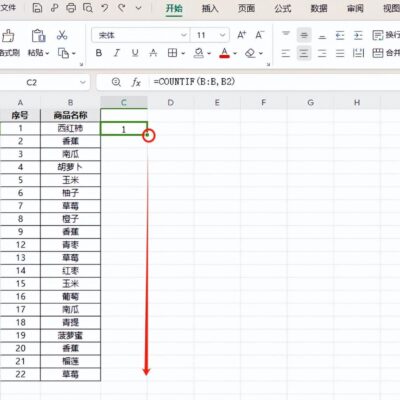Image resolution: width=400 pixels, height=400 pixels.
Task: Expand the font size 11 dropdown
Action: coord(223,35)
